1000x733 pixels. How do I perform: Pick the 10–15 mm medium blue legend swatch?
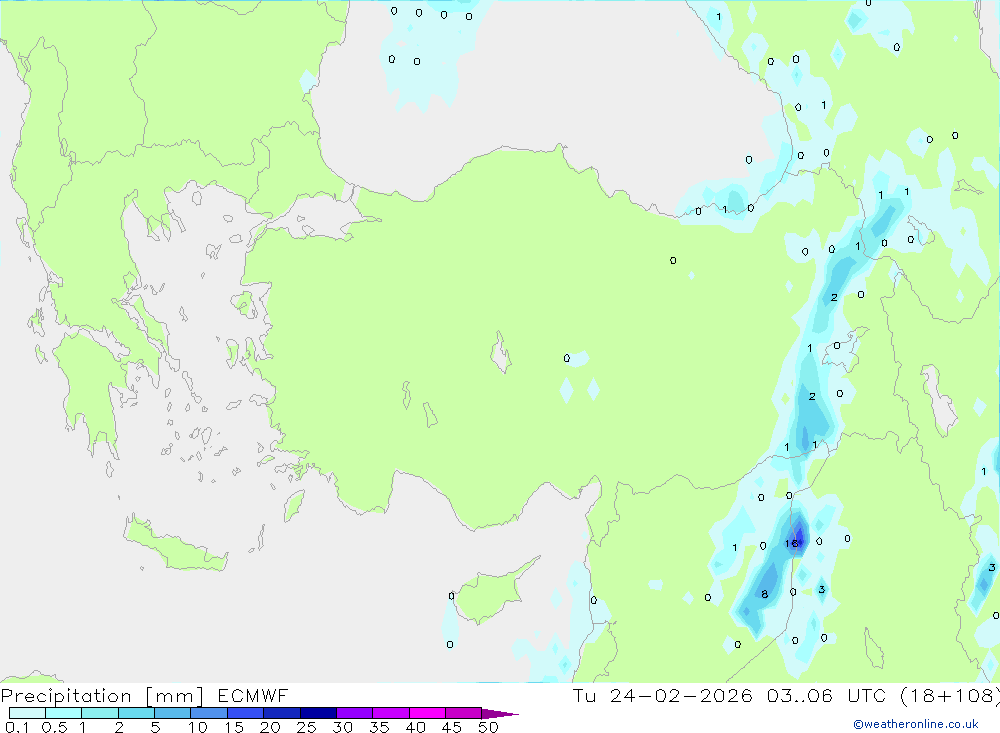click(x=209, y=713)
